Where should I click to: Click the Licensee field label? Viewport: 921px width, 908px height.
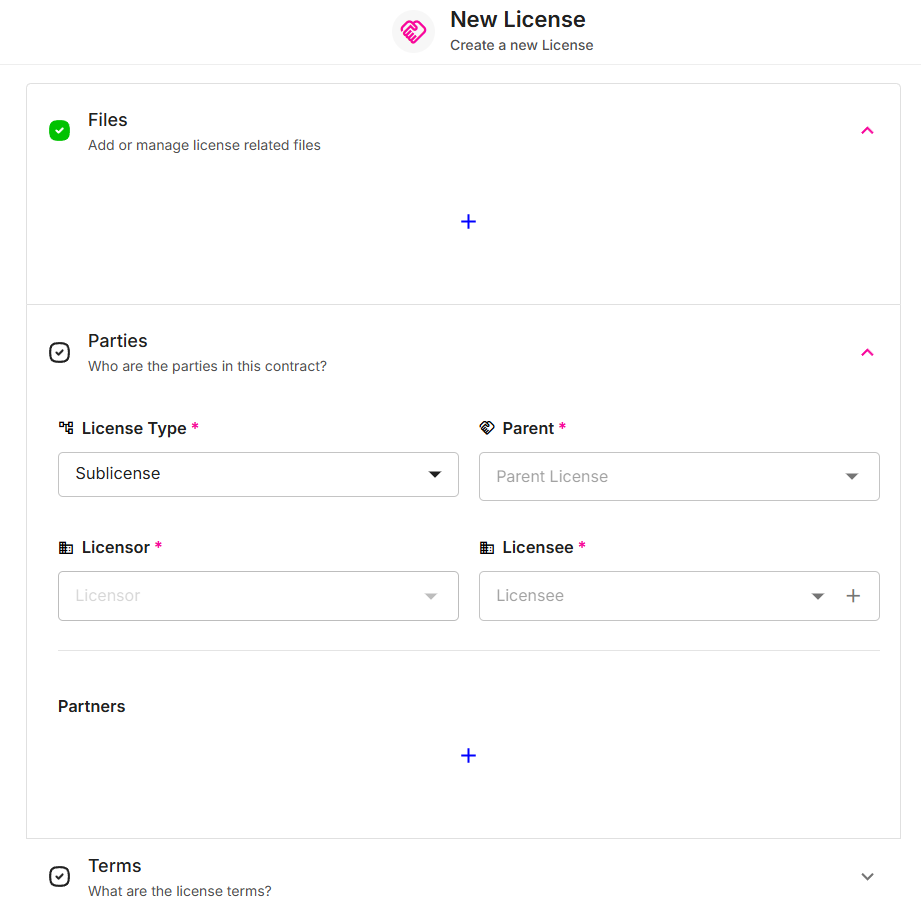tap(537, 547)
